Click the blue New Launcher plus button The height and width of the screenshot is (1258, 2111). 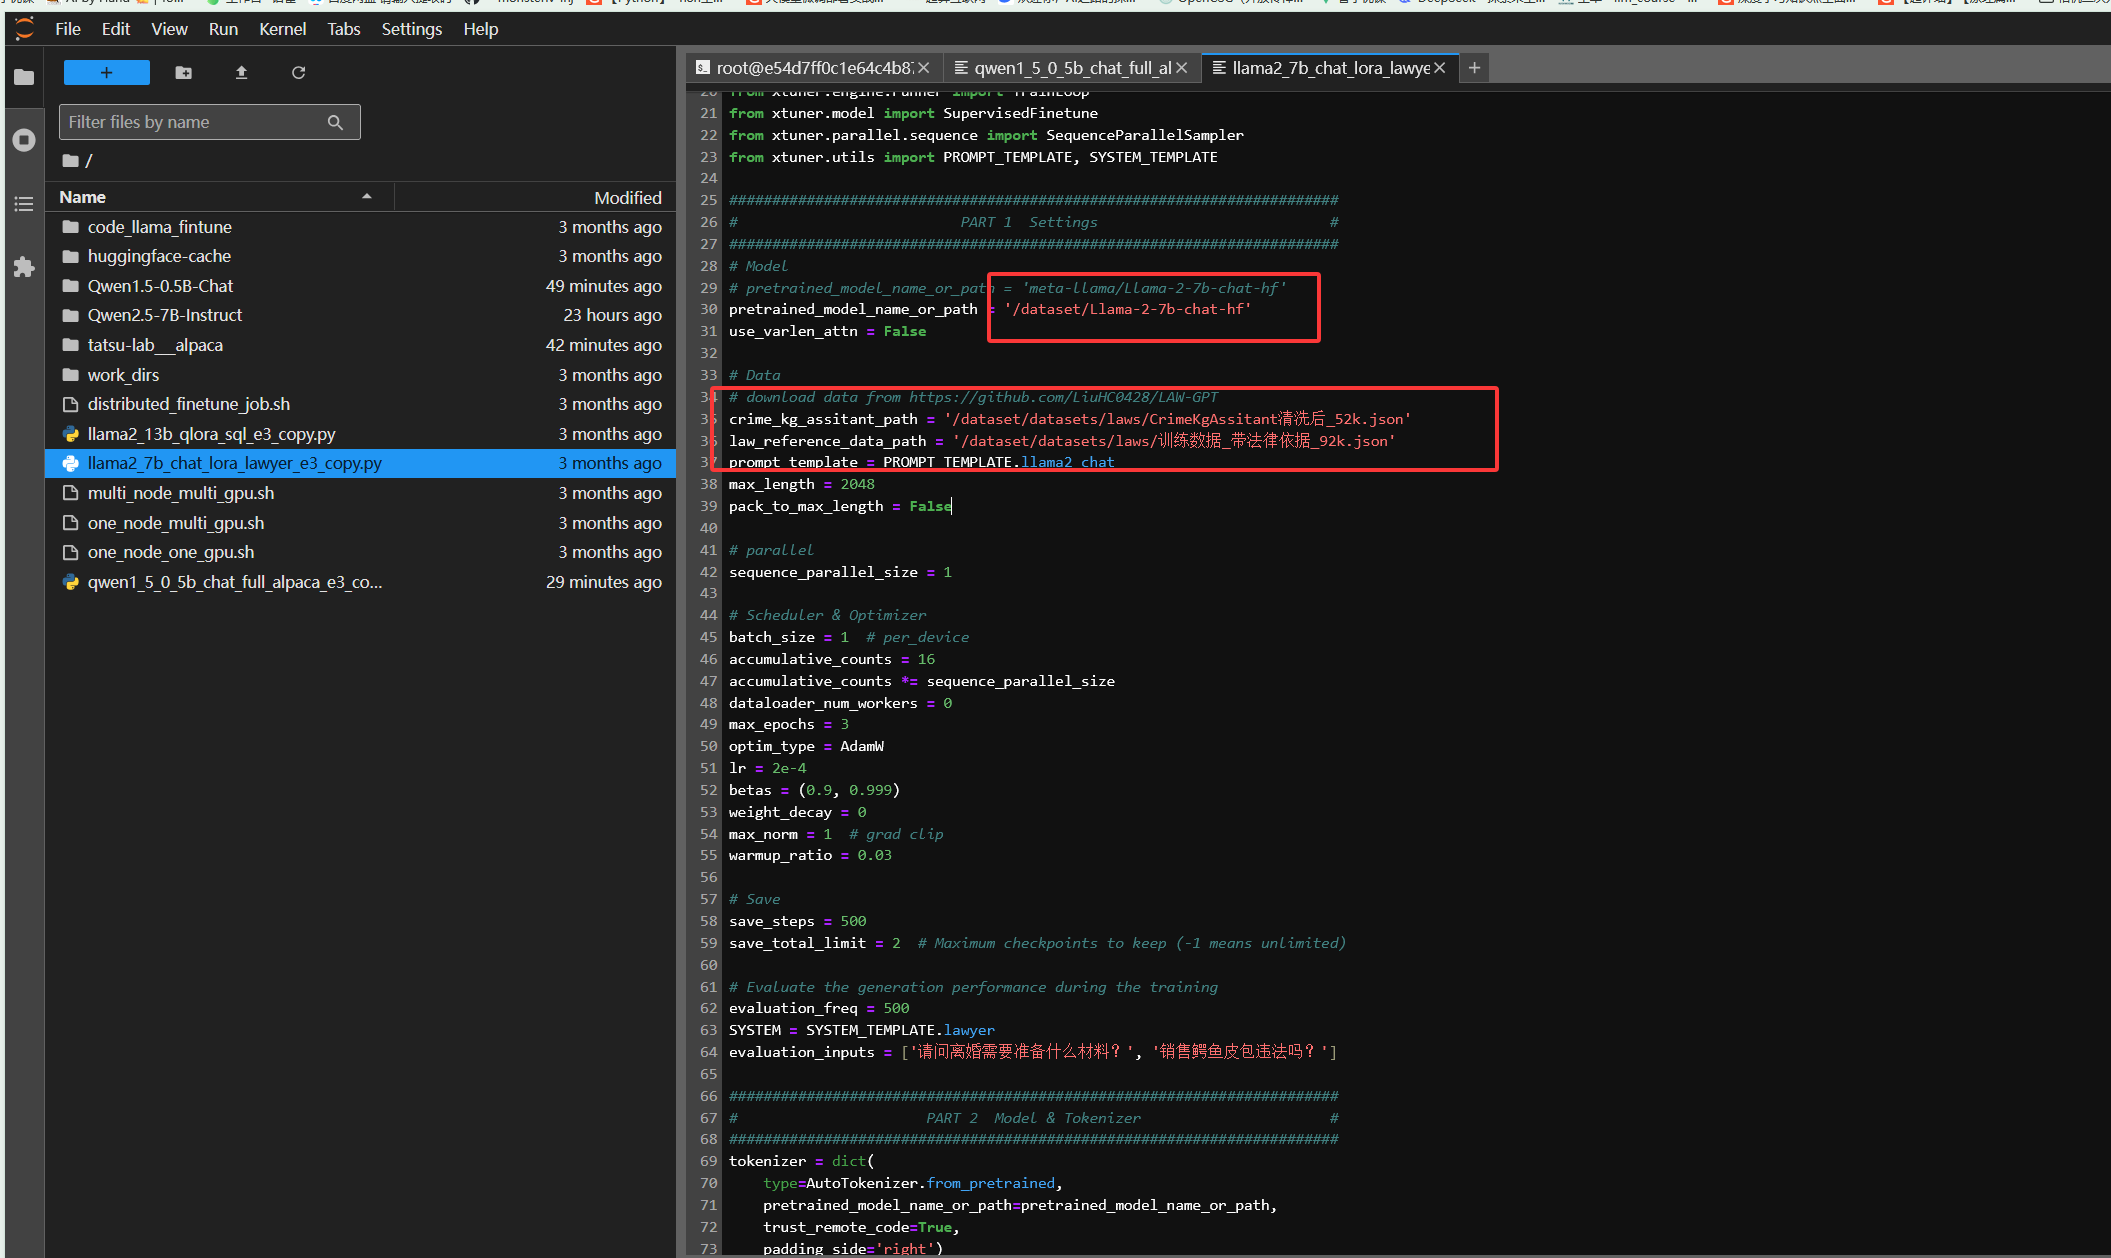click(x=106, y=72)
